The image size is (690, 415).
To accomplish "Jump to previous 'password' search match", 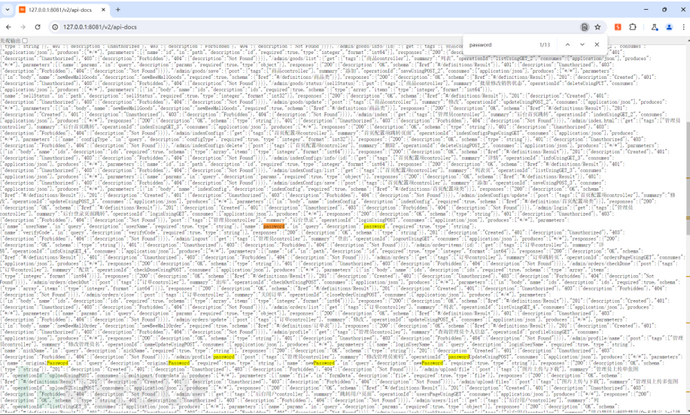I will click(x=567, y=44).
